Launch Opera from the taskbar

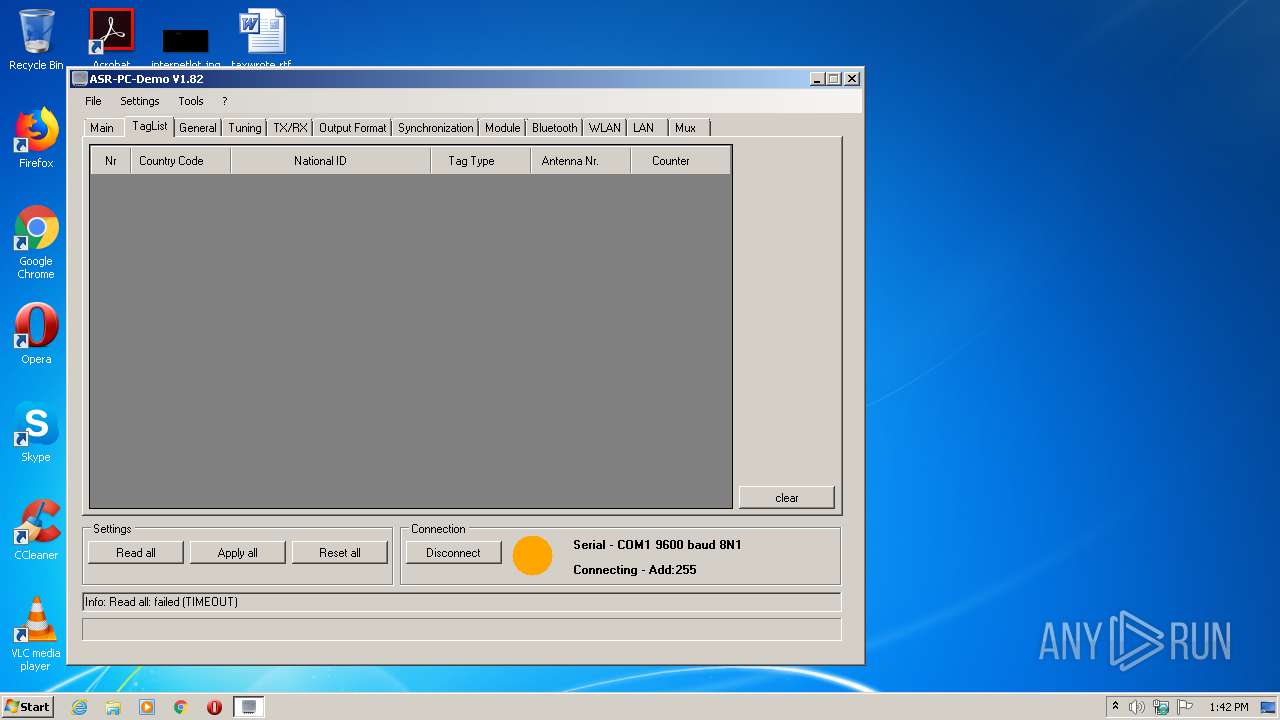(x=214, y=707)
